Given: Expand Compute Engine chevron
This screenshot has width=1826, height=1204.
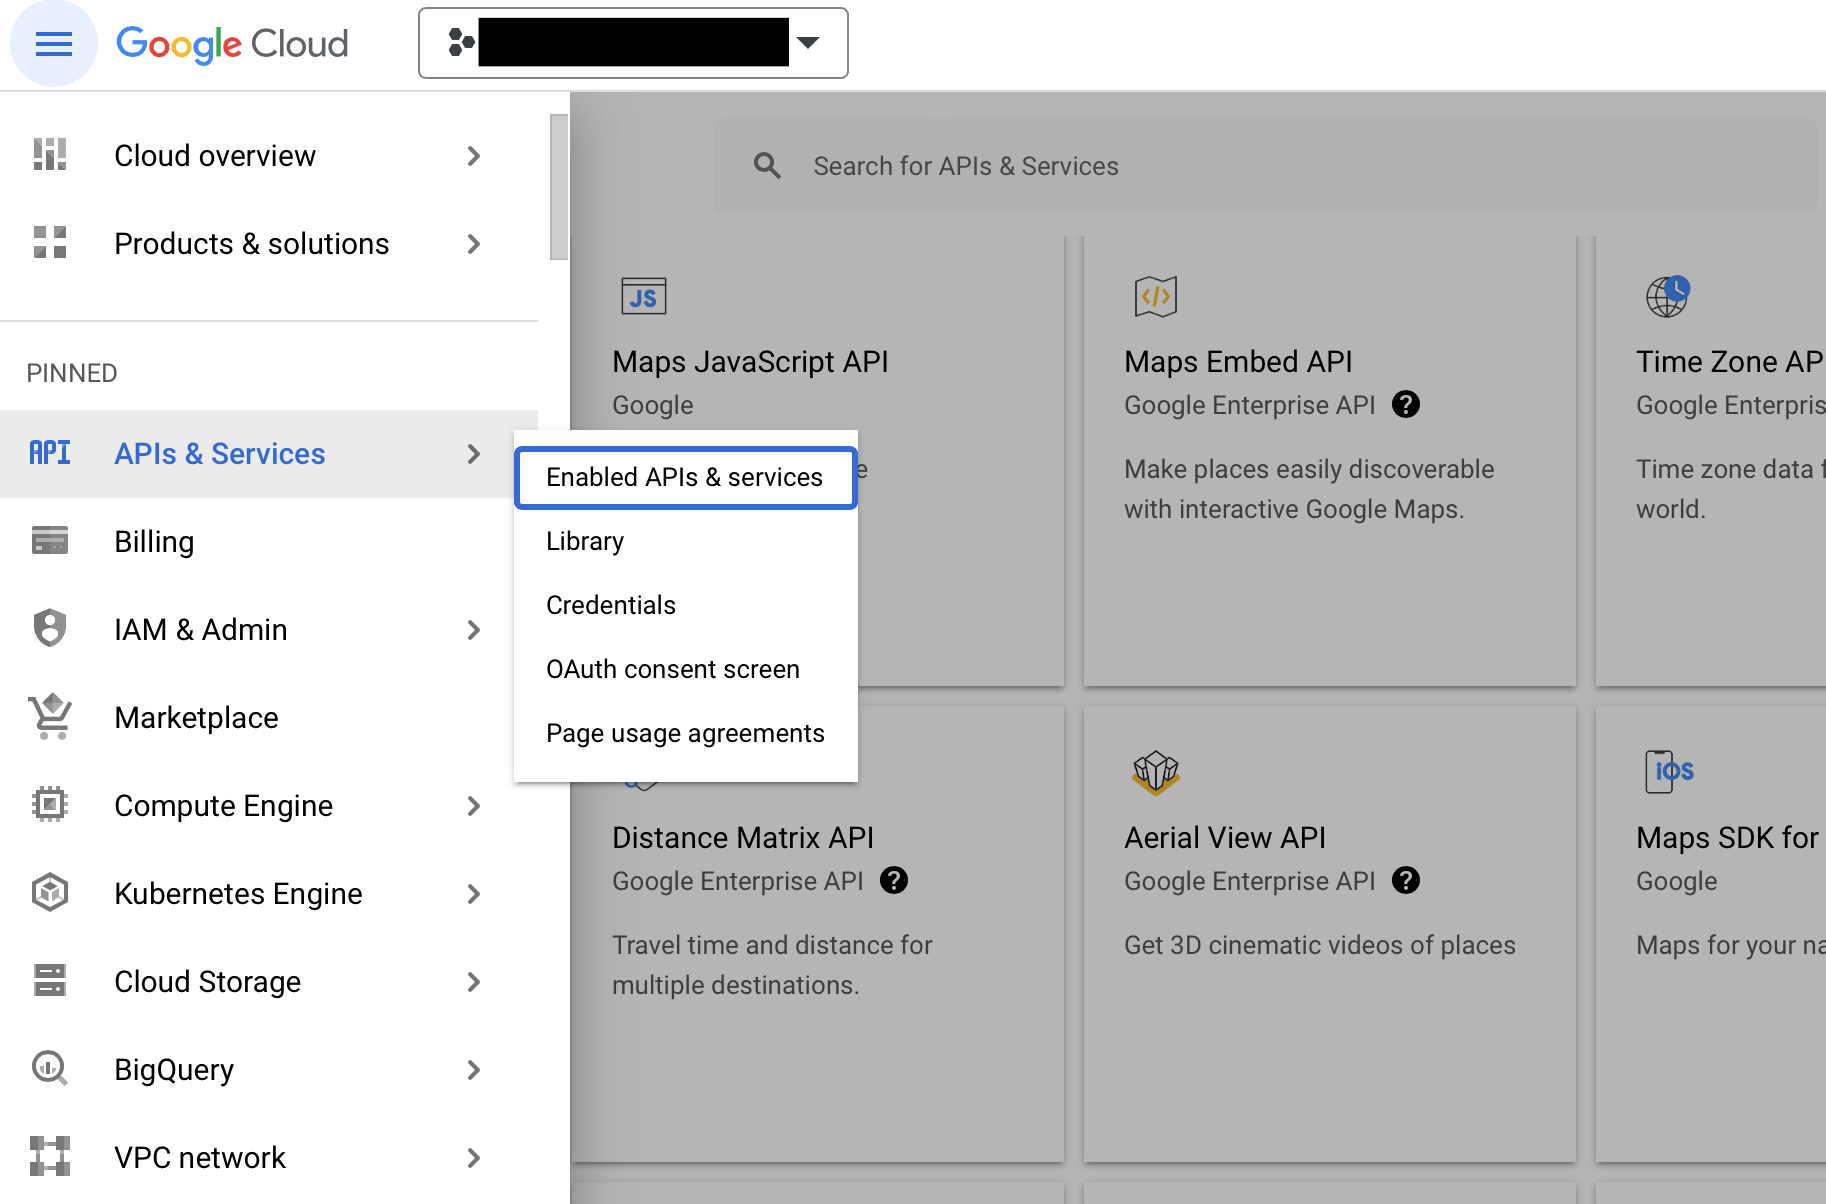Looking at the screenshot, I should pyautogui.click(x=474, y=806).
